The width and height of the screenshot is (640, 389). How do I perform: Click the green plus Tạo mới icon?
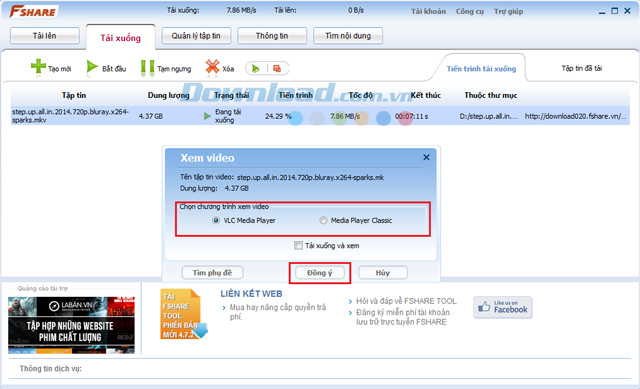click(x=38, y=66)
